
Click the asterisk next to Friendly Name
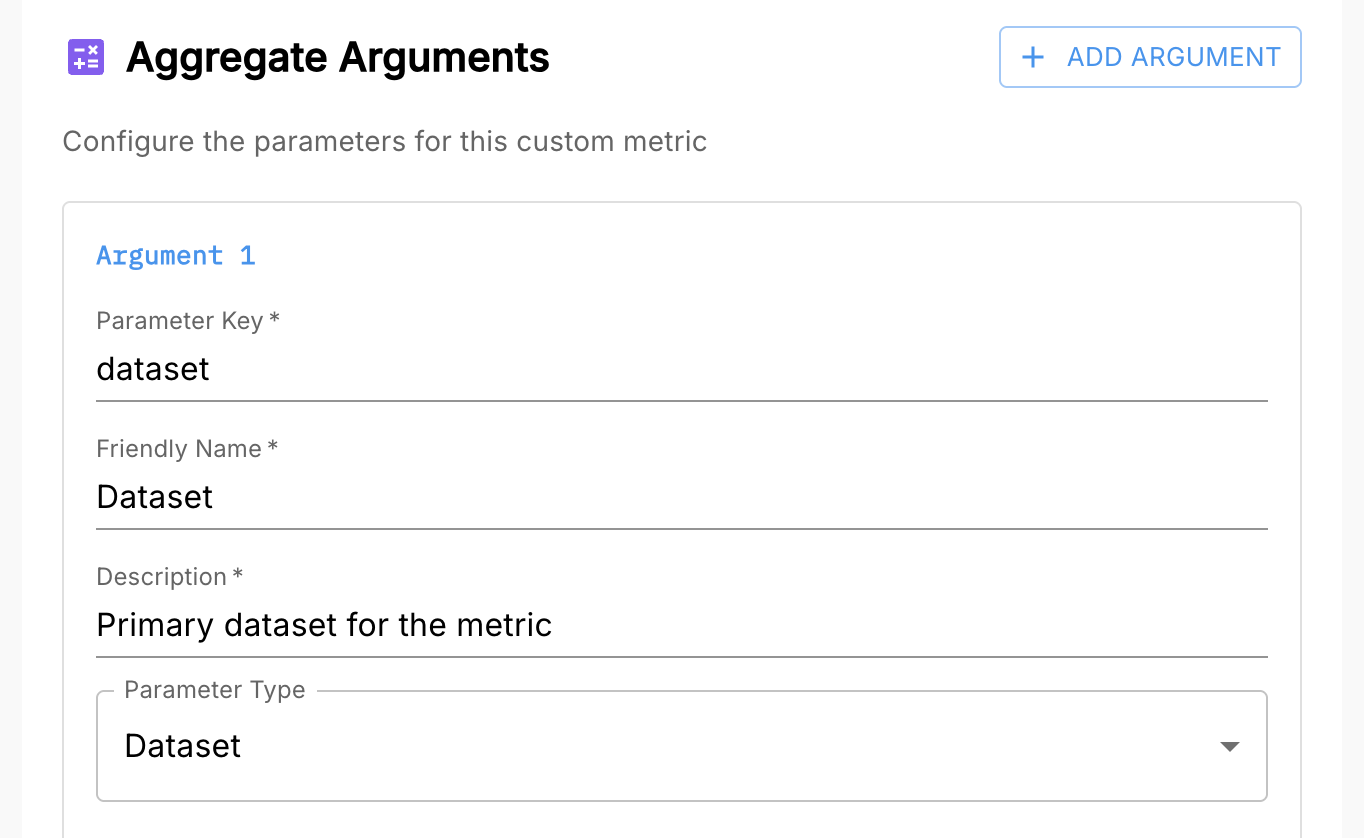point(273,448)
